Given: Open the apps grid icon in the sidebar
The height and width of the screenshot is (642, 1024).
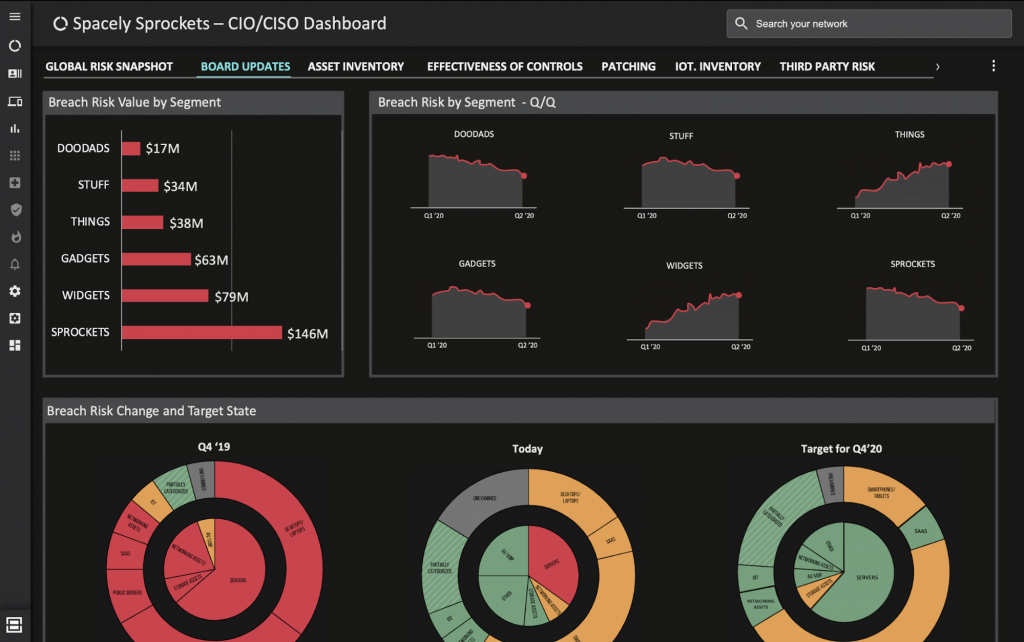Looking at the screenshot, I should point(14,155).
